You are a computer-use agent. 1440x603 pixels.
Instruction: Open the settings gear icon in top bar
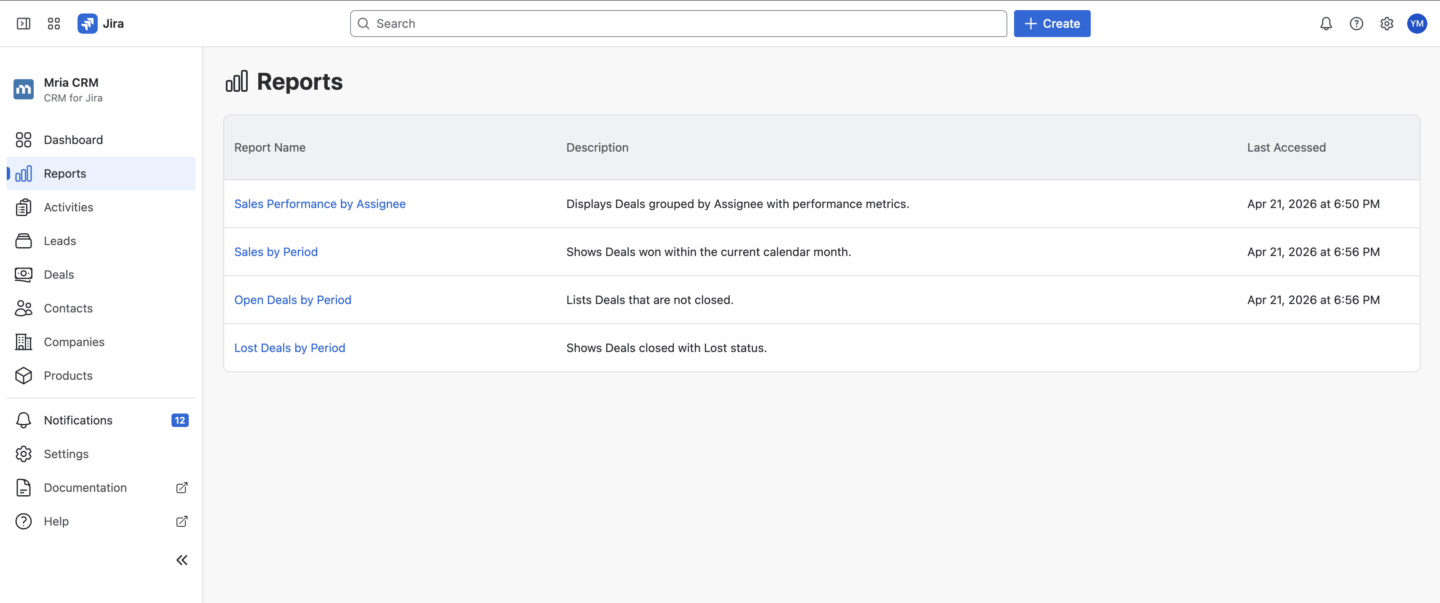click(1386, 24)
